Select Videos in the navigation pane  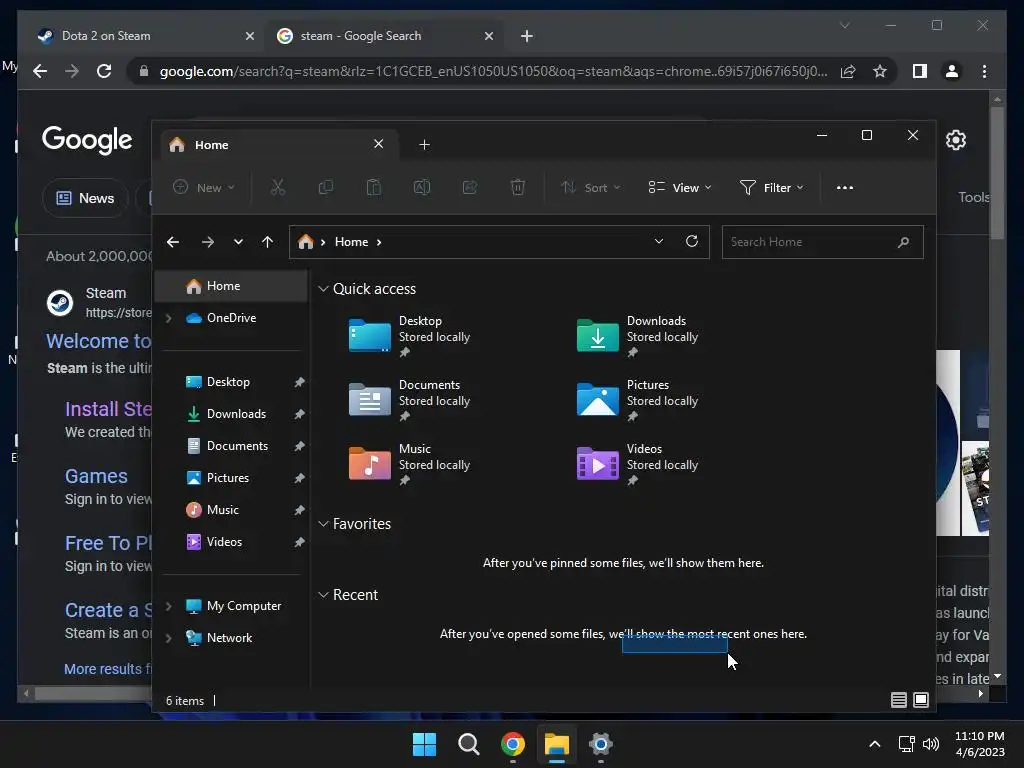point(231,542)
